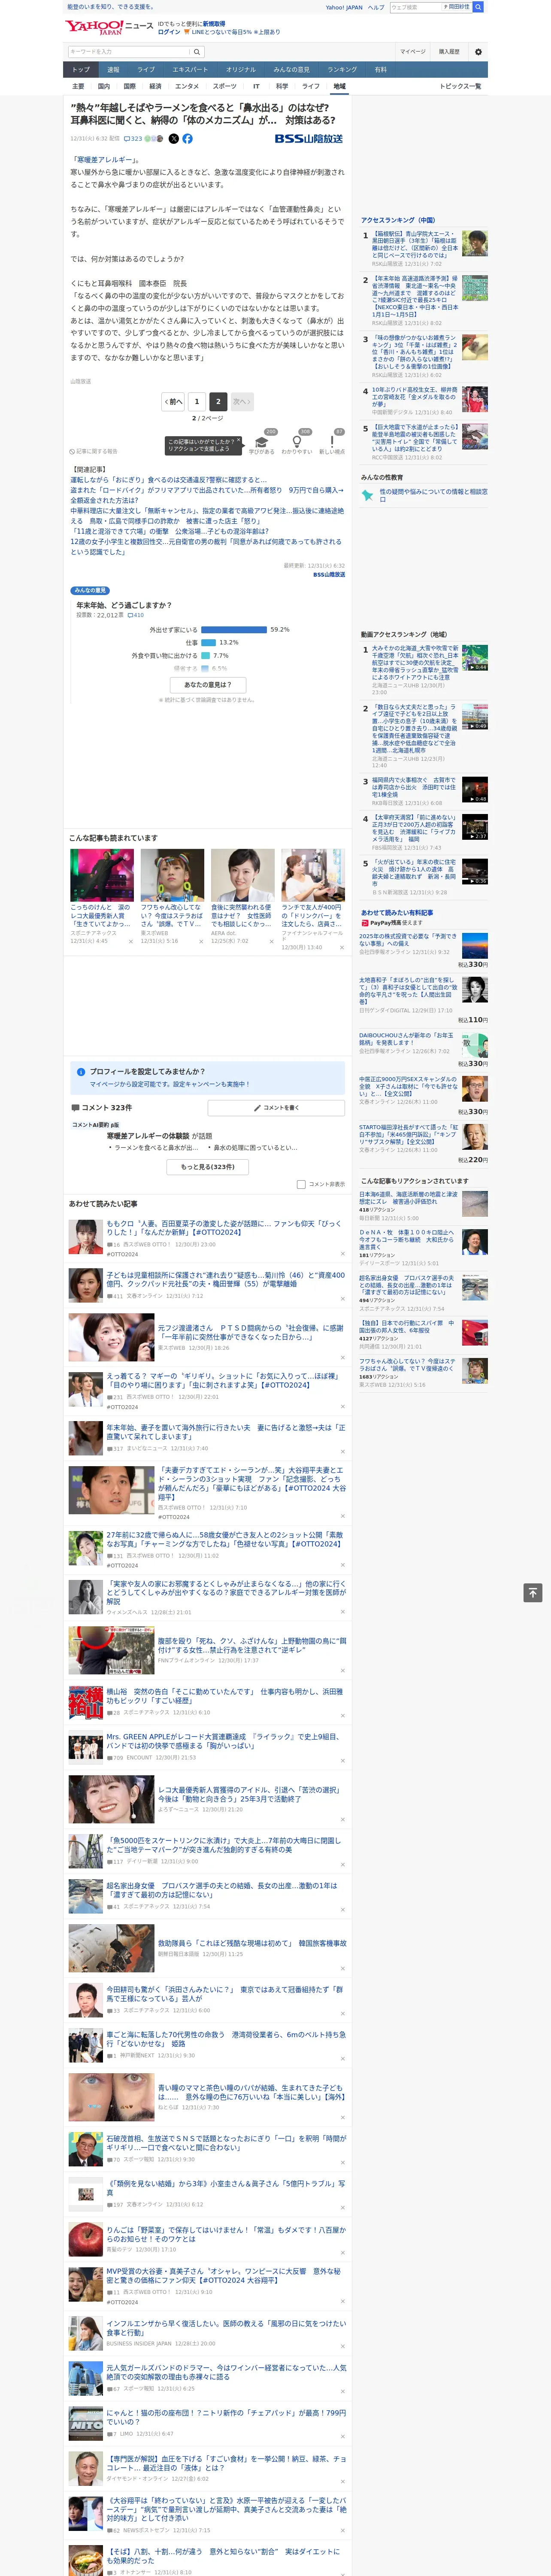This screenshot has height=2576, width=551.
Task: Open the 有料 navigation tab
Action: click(x=380, y=70)
